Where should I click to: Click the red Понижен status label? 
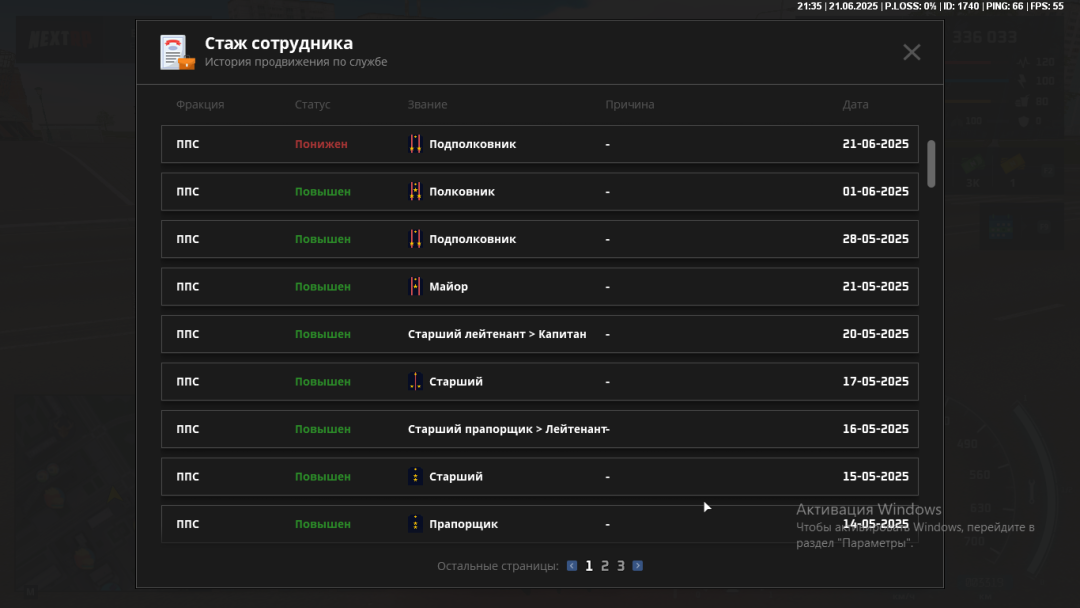click(321, 144)
